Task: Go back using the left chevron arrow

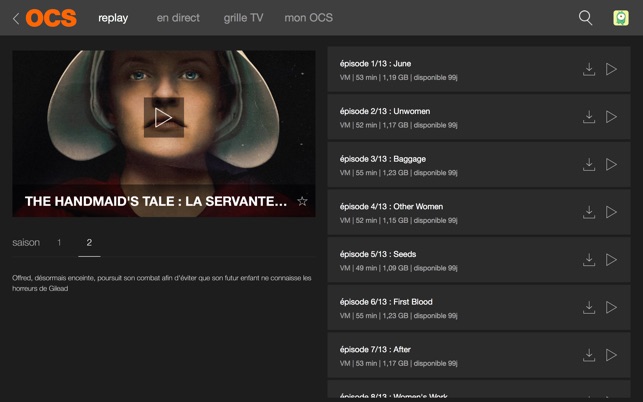Action: [x=16, y=18]
